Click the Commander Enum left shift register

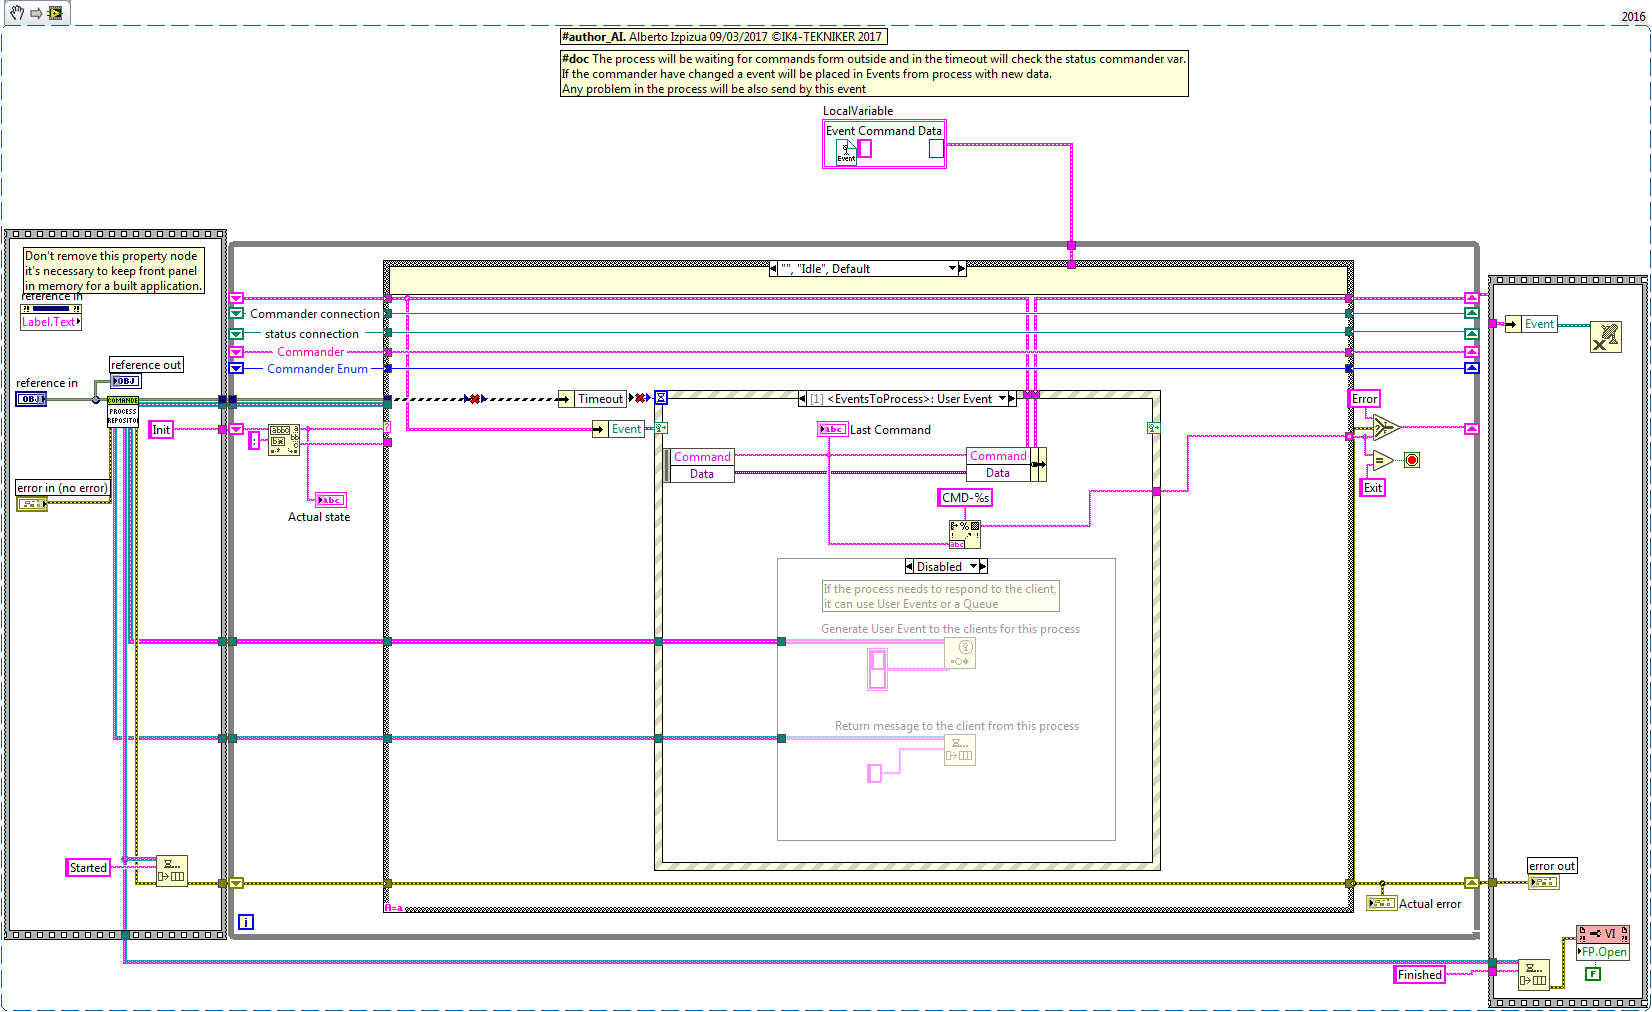[x=236, y=368]
